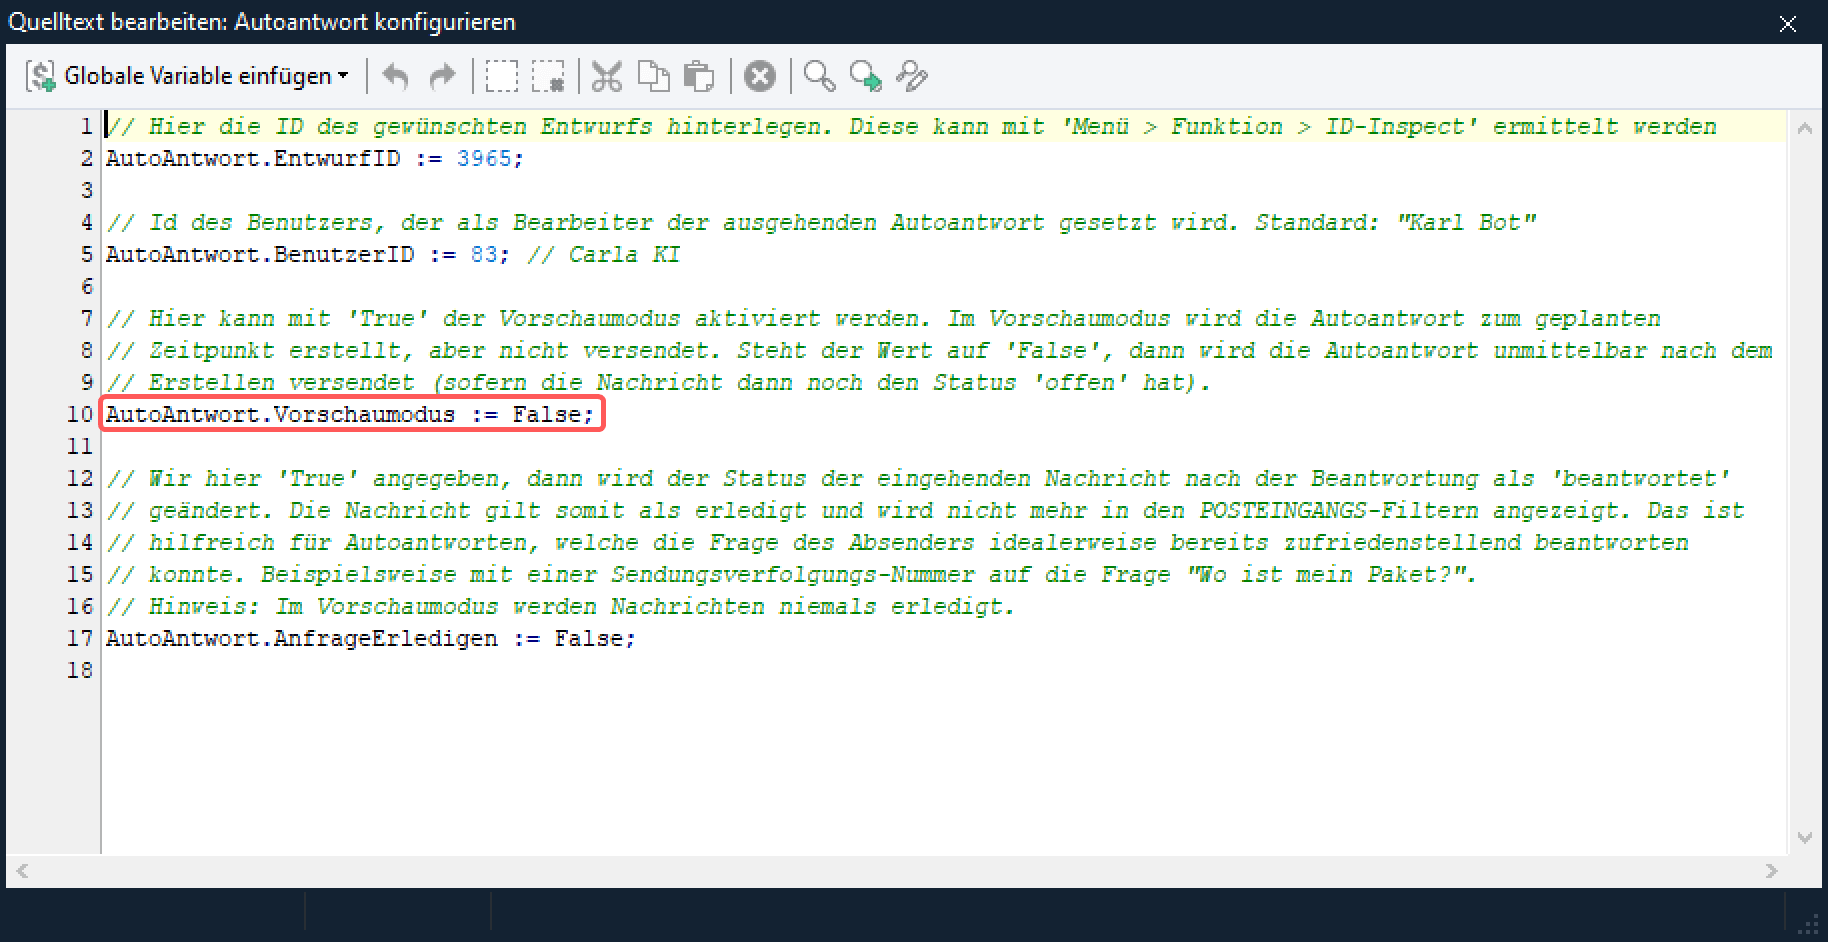Click the find next icon
The width and height of the screenshot is (1828, 942).
(865, 77)
